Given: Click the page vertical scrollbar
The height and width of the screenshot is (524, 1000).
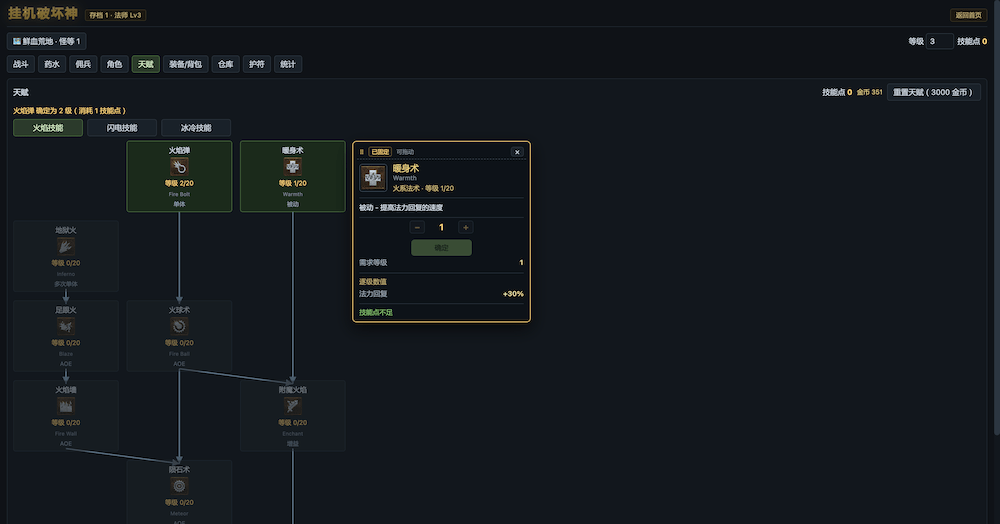Looking at the screenshot, I should [x=997, y=217].
